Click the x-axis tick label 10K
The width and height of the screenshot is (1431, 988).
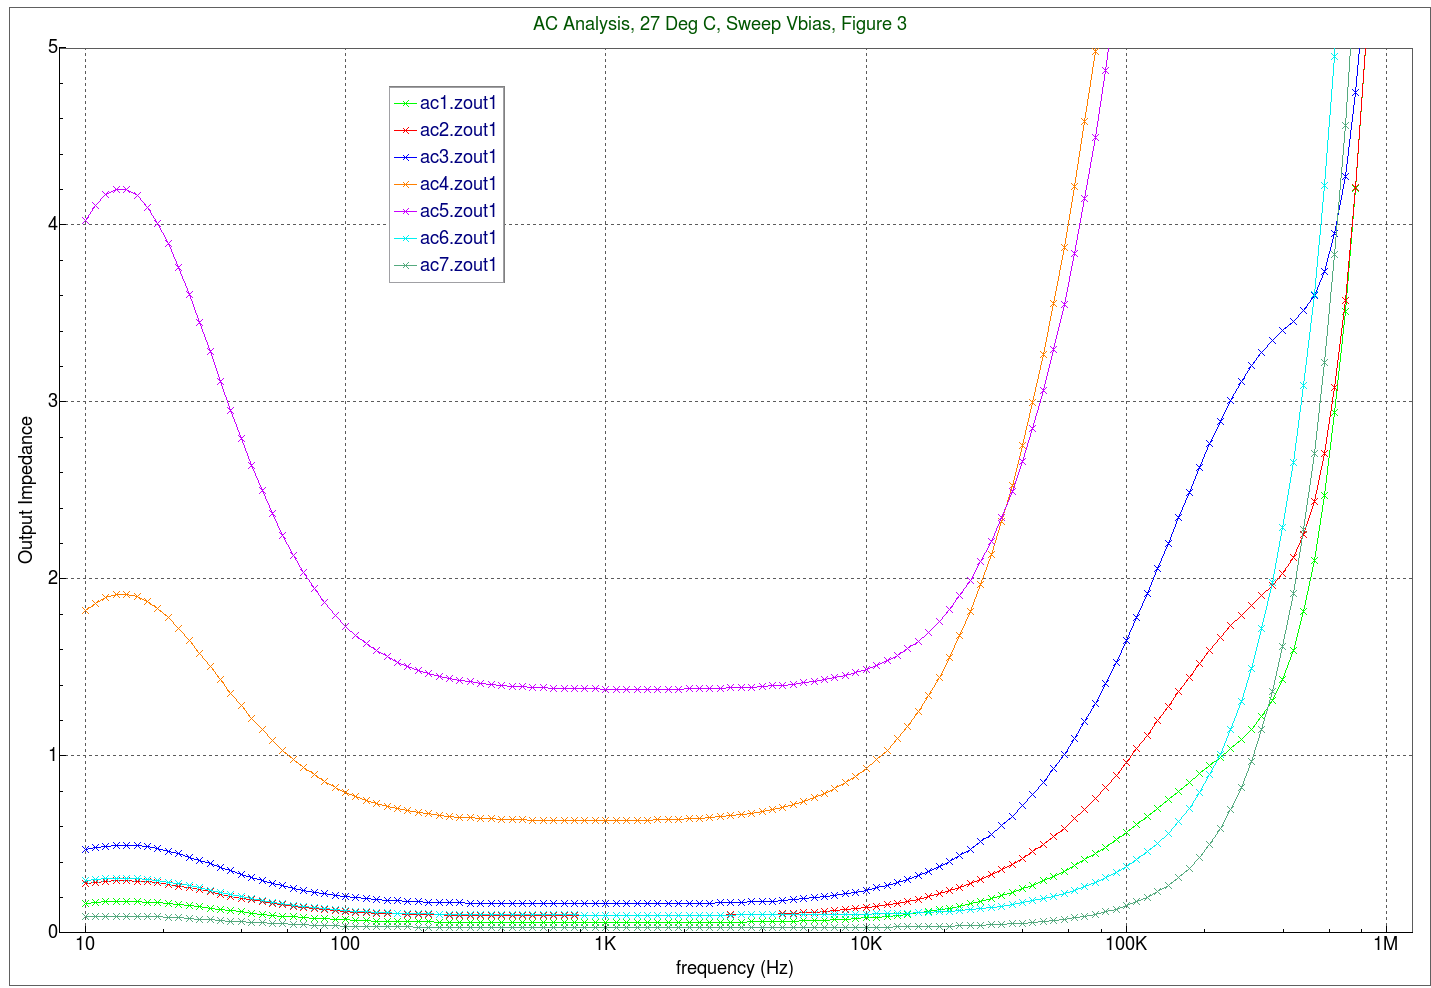(x=866, y=944)
